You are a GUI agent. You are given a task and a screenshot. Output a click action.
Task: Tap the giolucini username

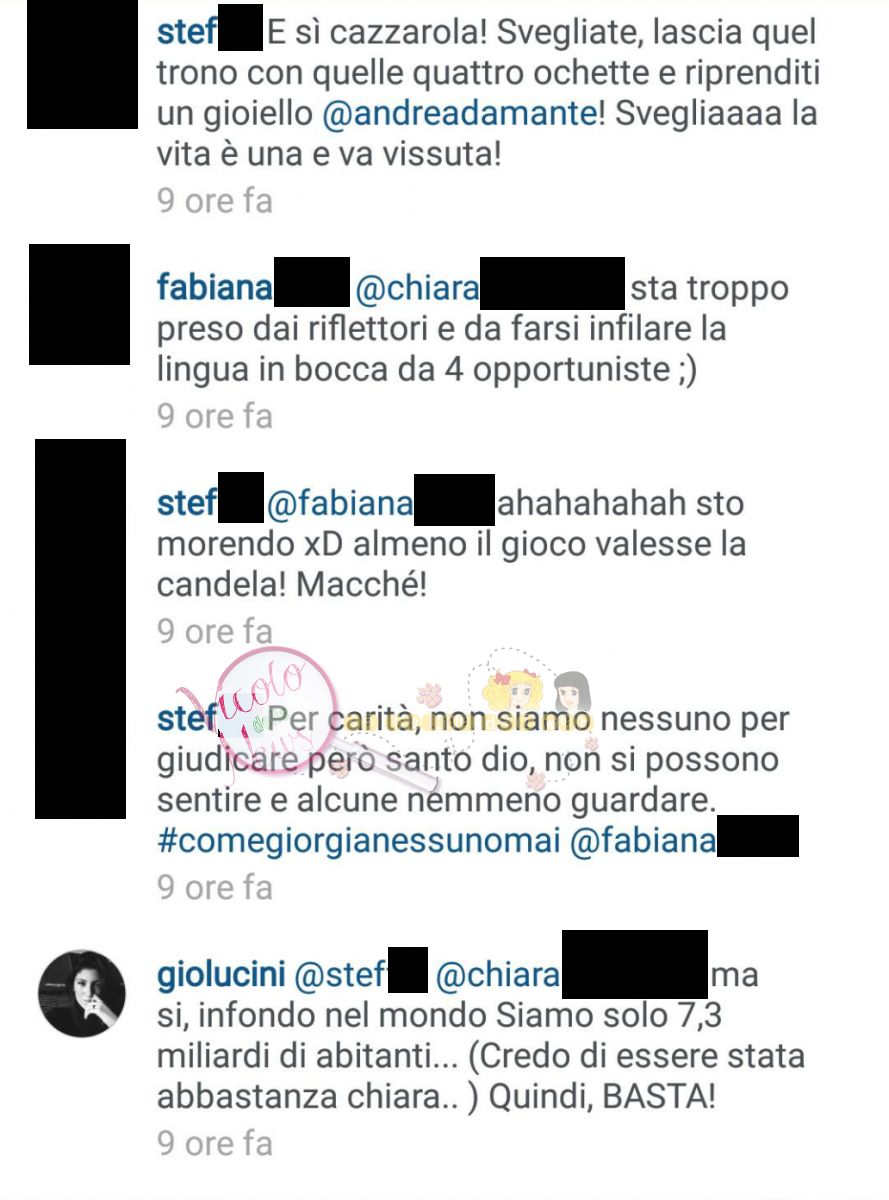pos(222,974)
